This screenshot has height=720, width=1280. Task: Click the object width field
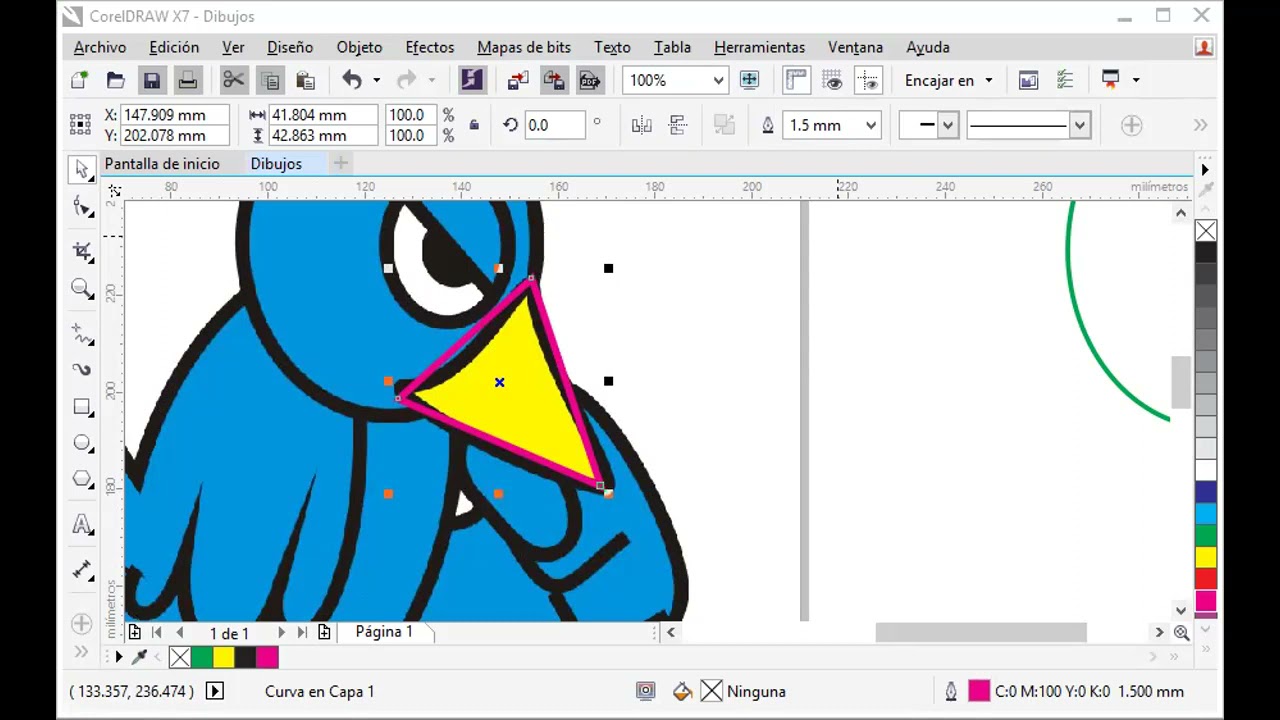(323, 115)
